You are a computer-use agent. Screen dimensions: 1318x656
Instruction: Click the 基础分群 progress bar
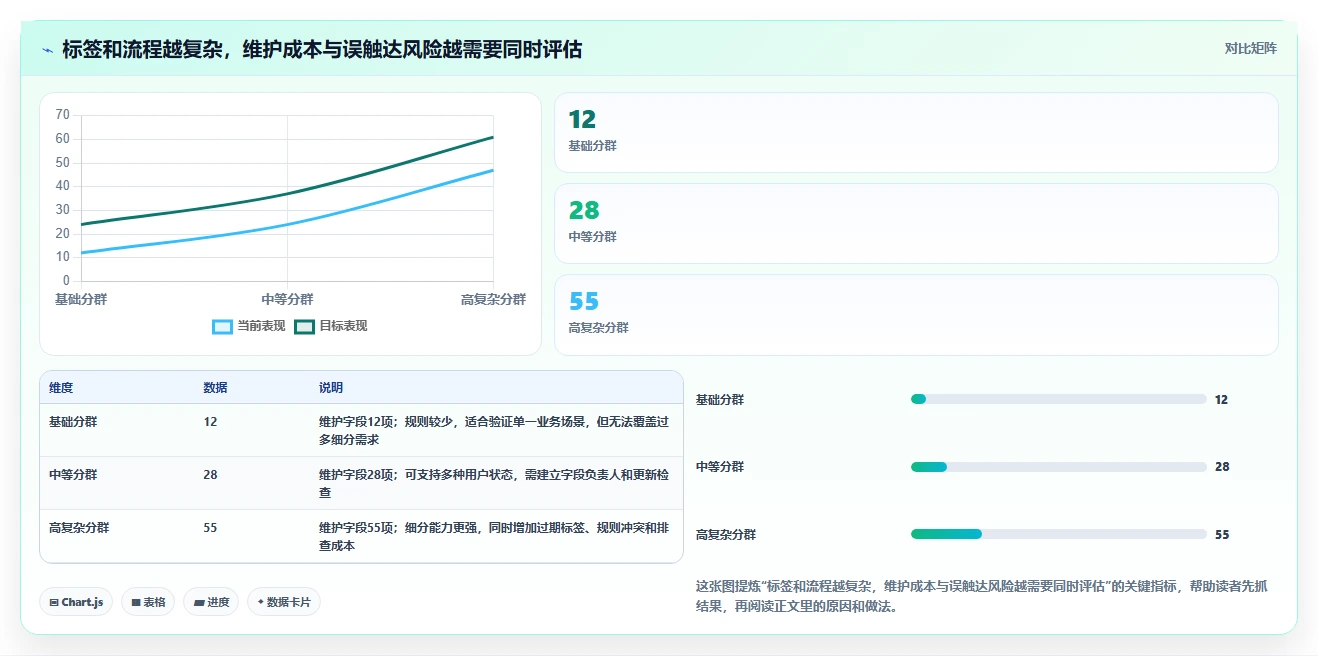(x=1058, y=399)
